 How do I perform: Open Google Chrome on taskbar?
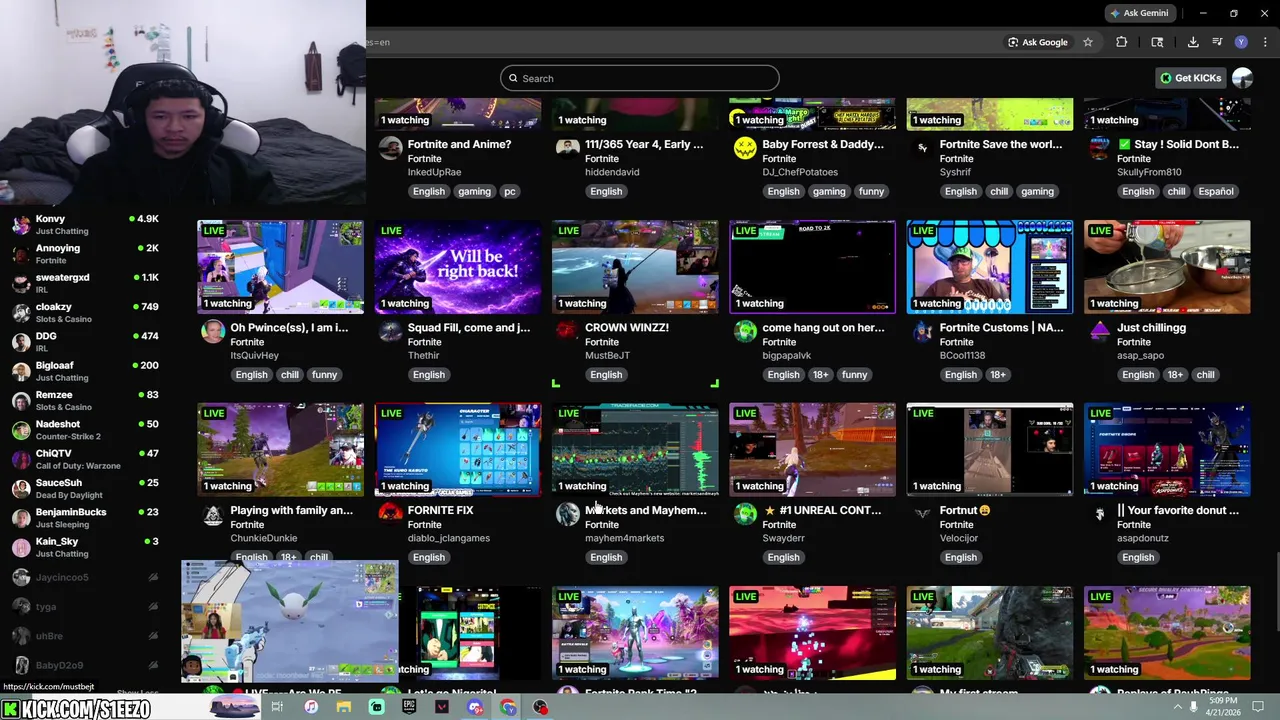point(508,707)
